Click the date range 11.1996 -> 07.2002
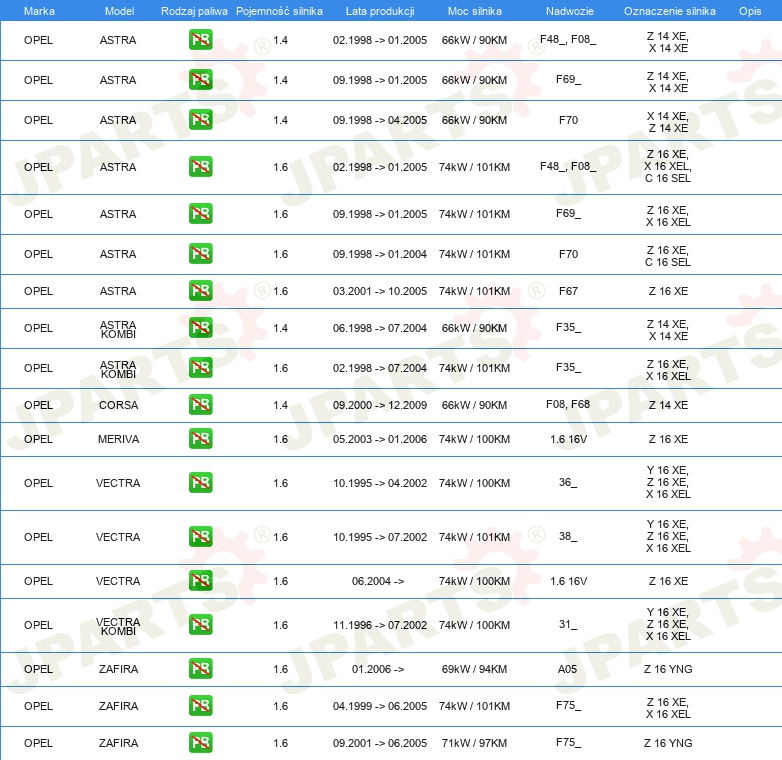The image size is (782, 760). (x=380, y=625)
